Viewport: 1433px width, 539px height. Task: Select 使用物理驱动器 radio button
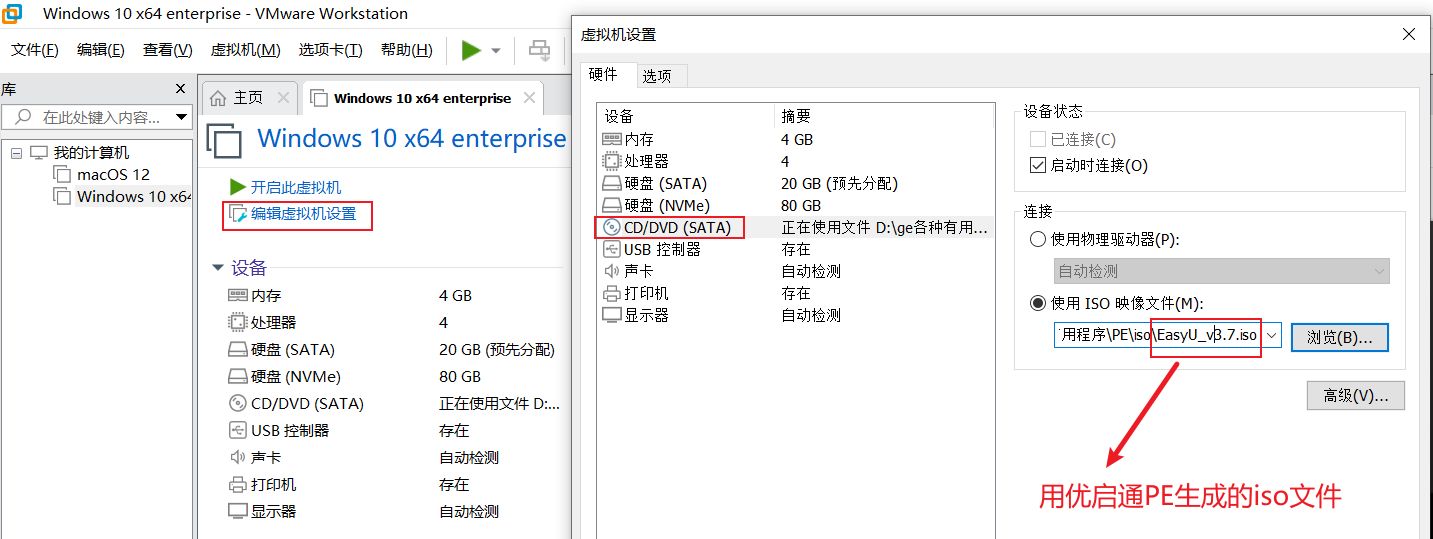point(1037,239)
